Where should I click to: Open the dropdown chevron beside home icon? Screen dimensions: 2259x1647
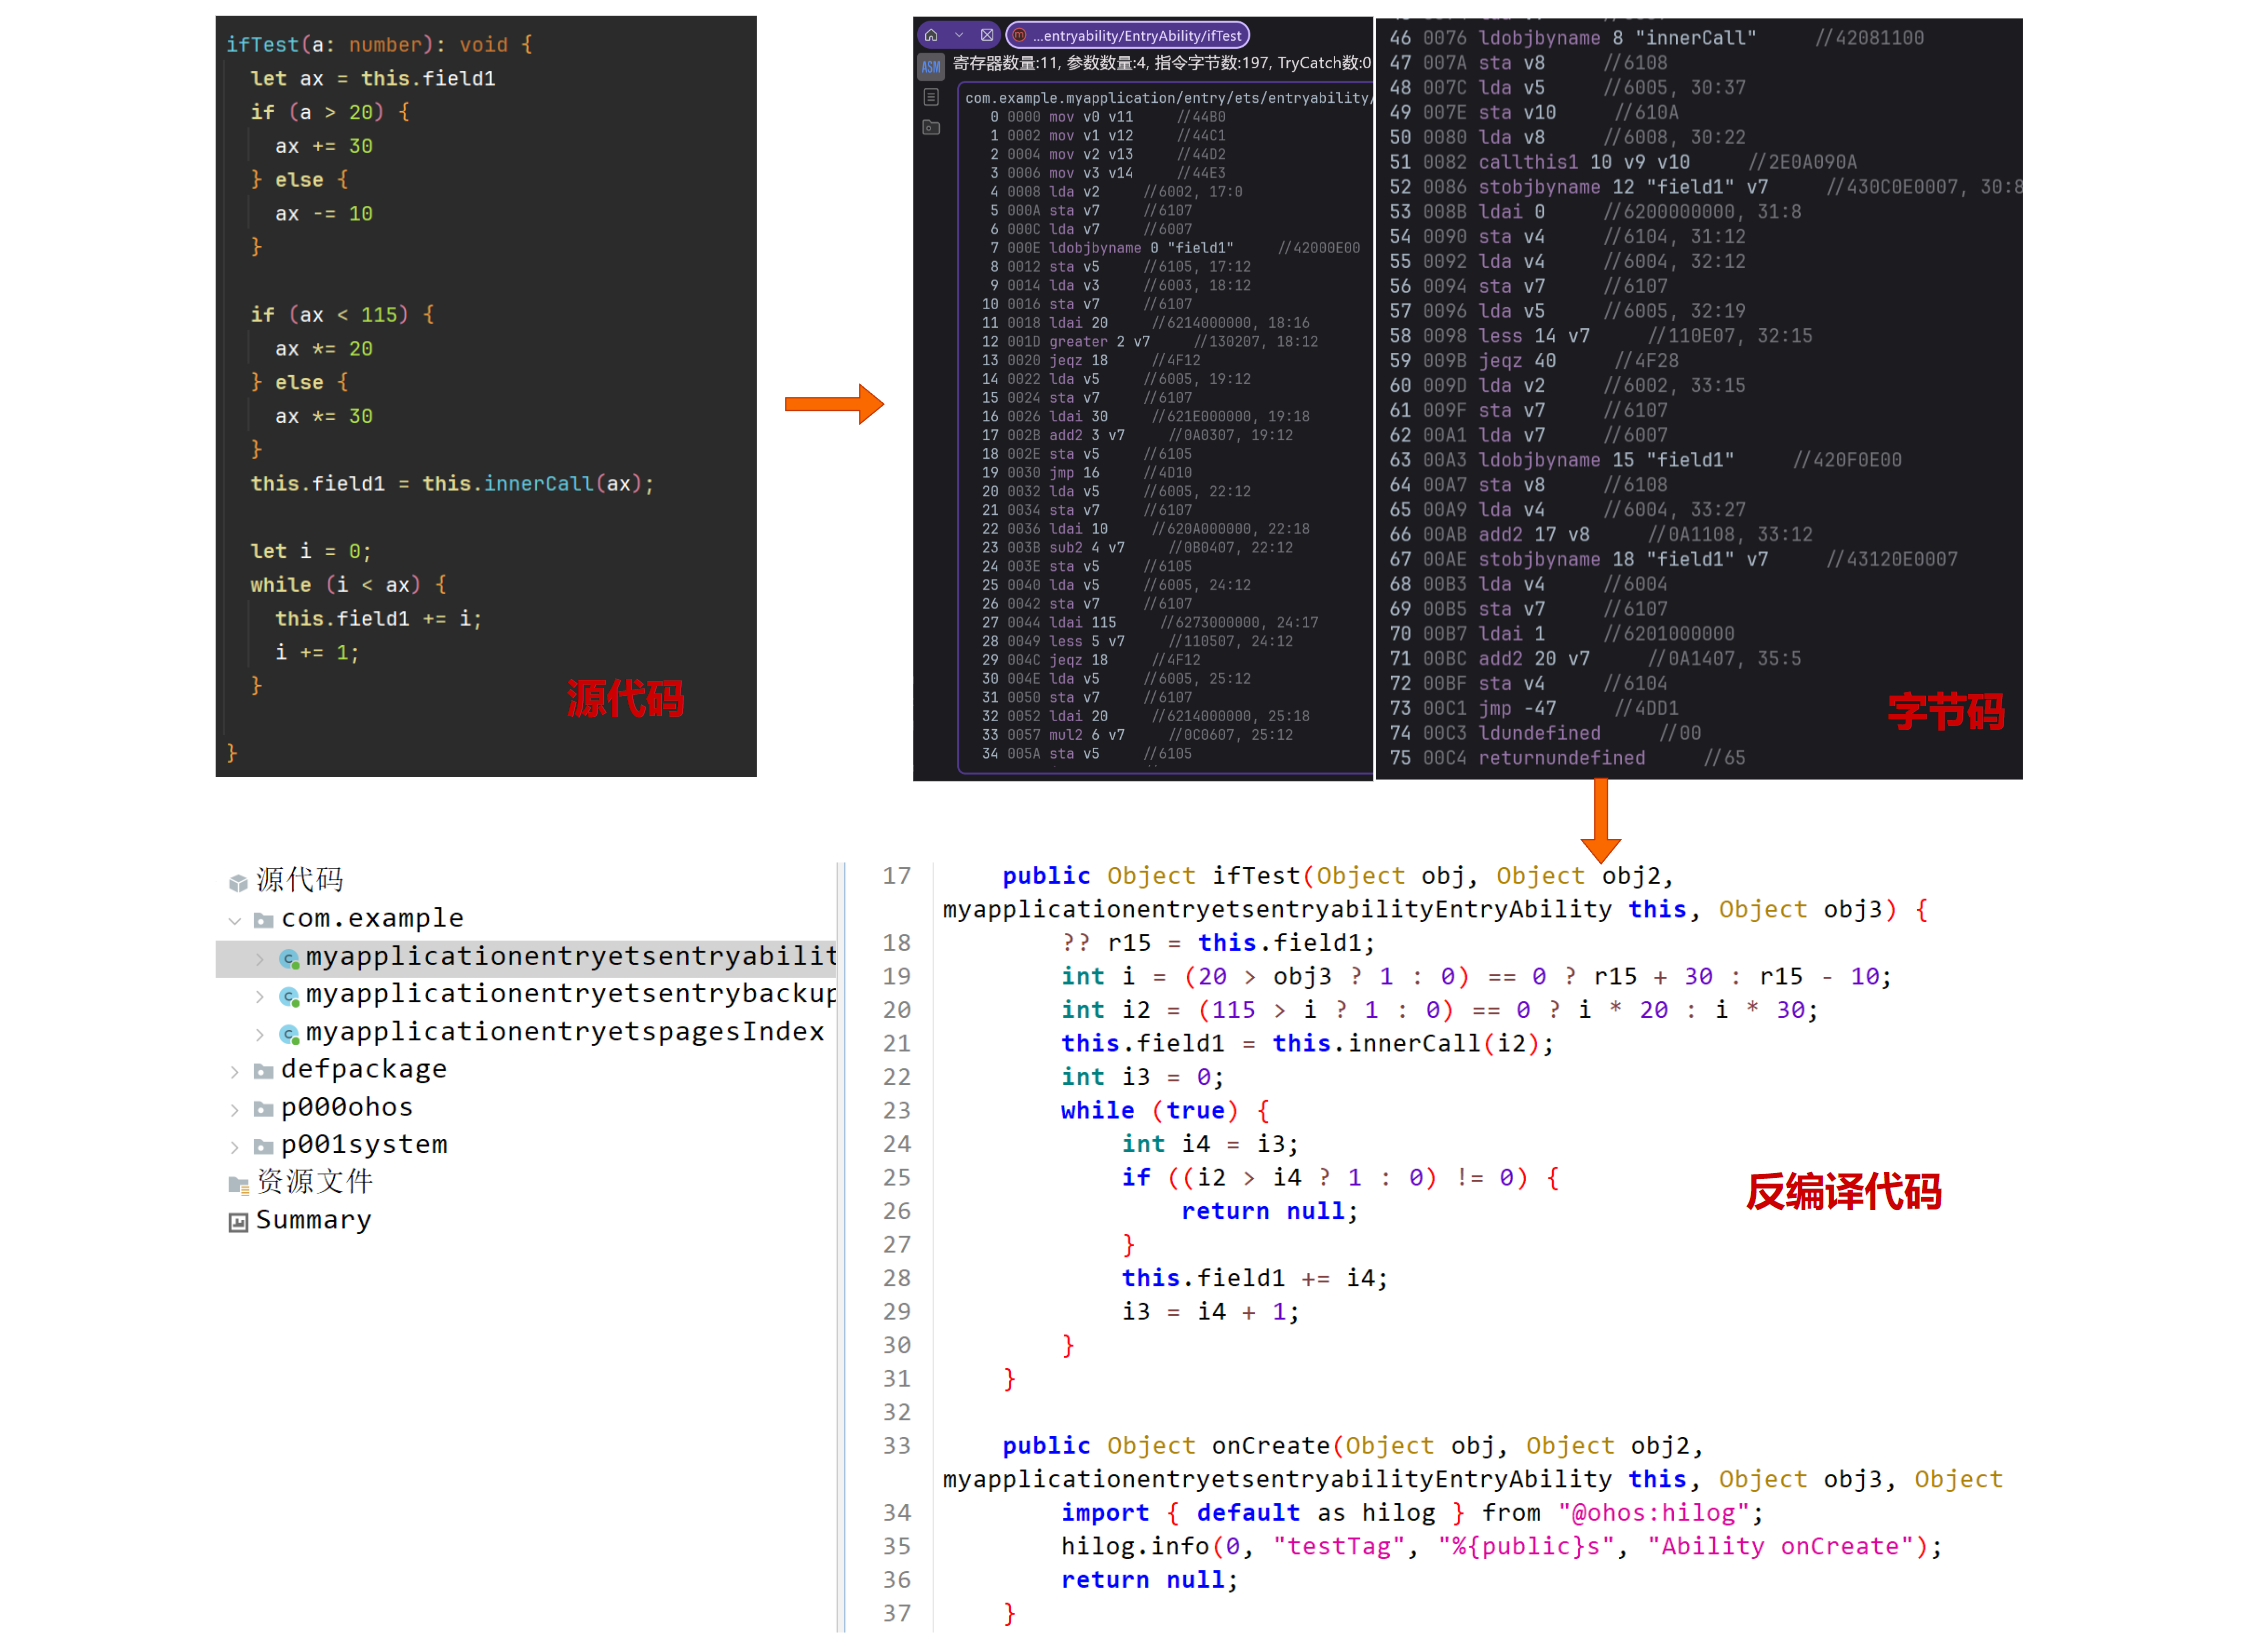coord(959,35)
